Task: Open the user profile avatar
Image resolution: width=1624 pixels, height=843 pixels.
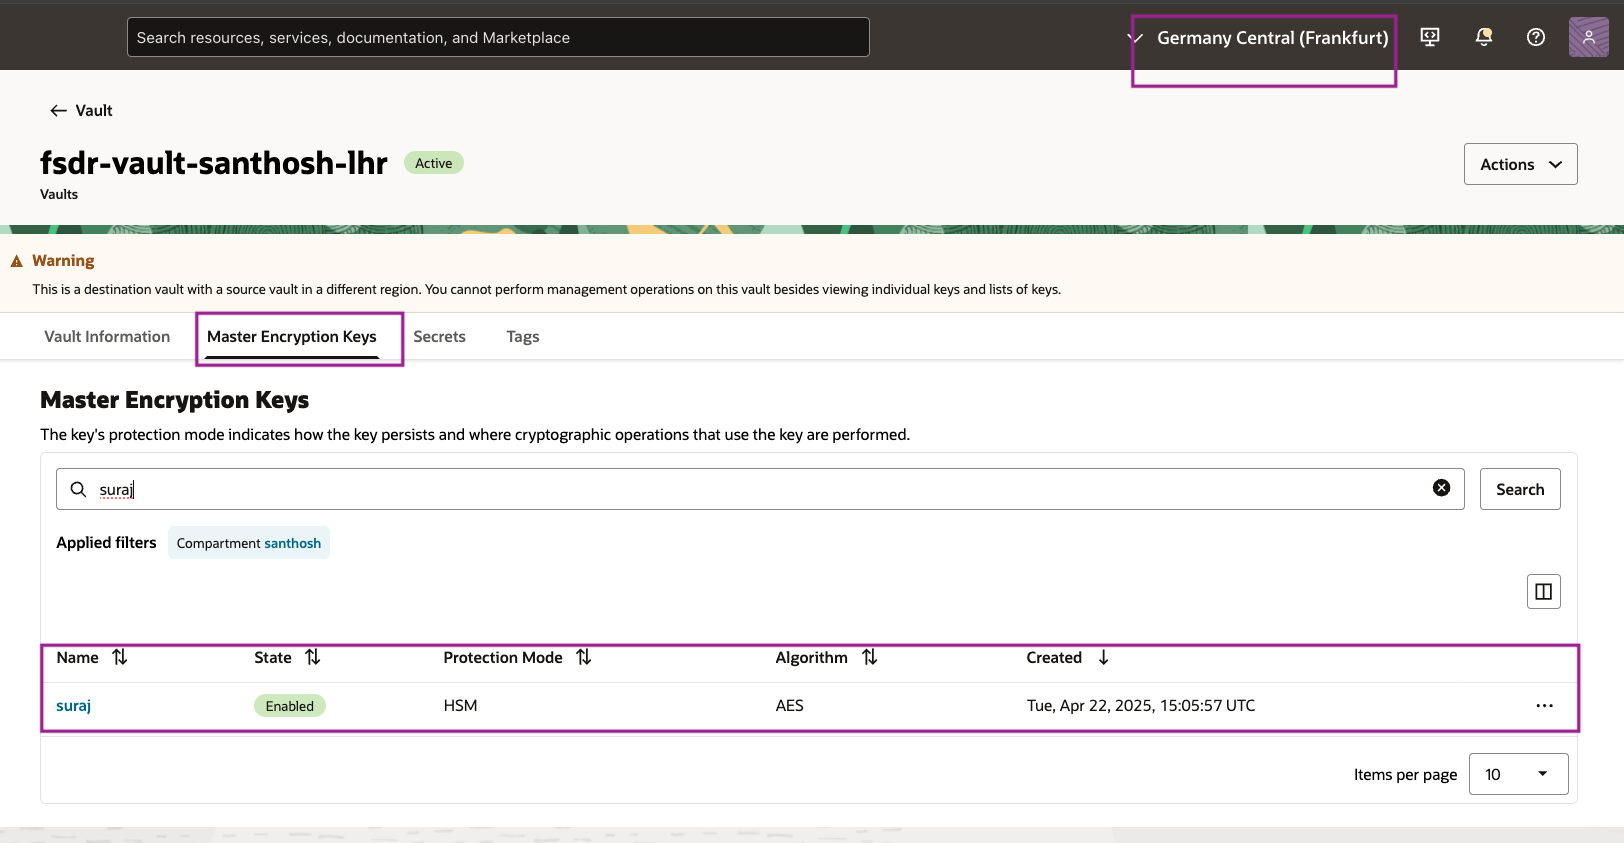Action: [1589, 37]
